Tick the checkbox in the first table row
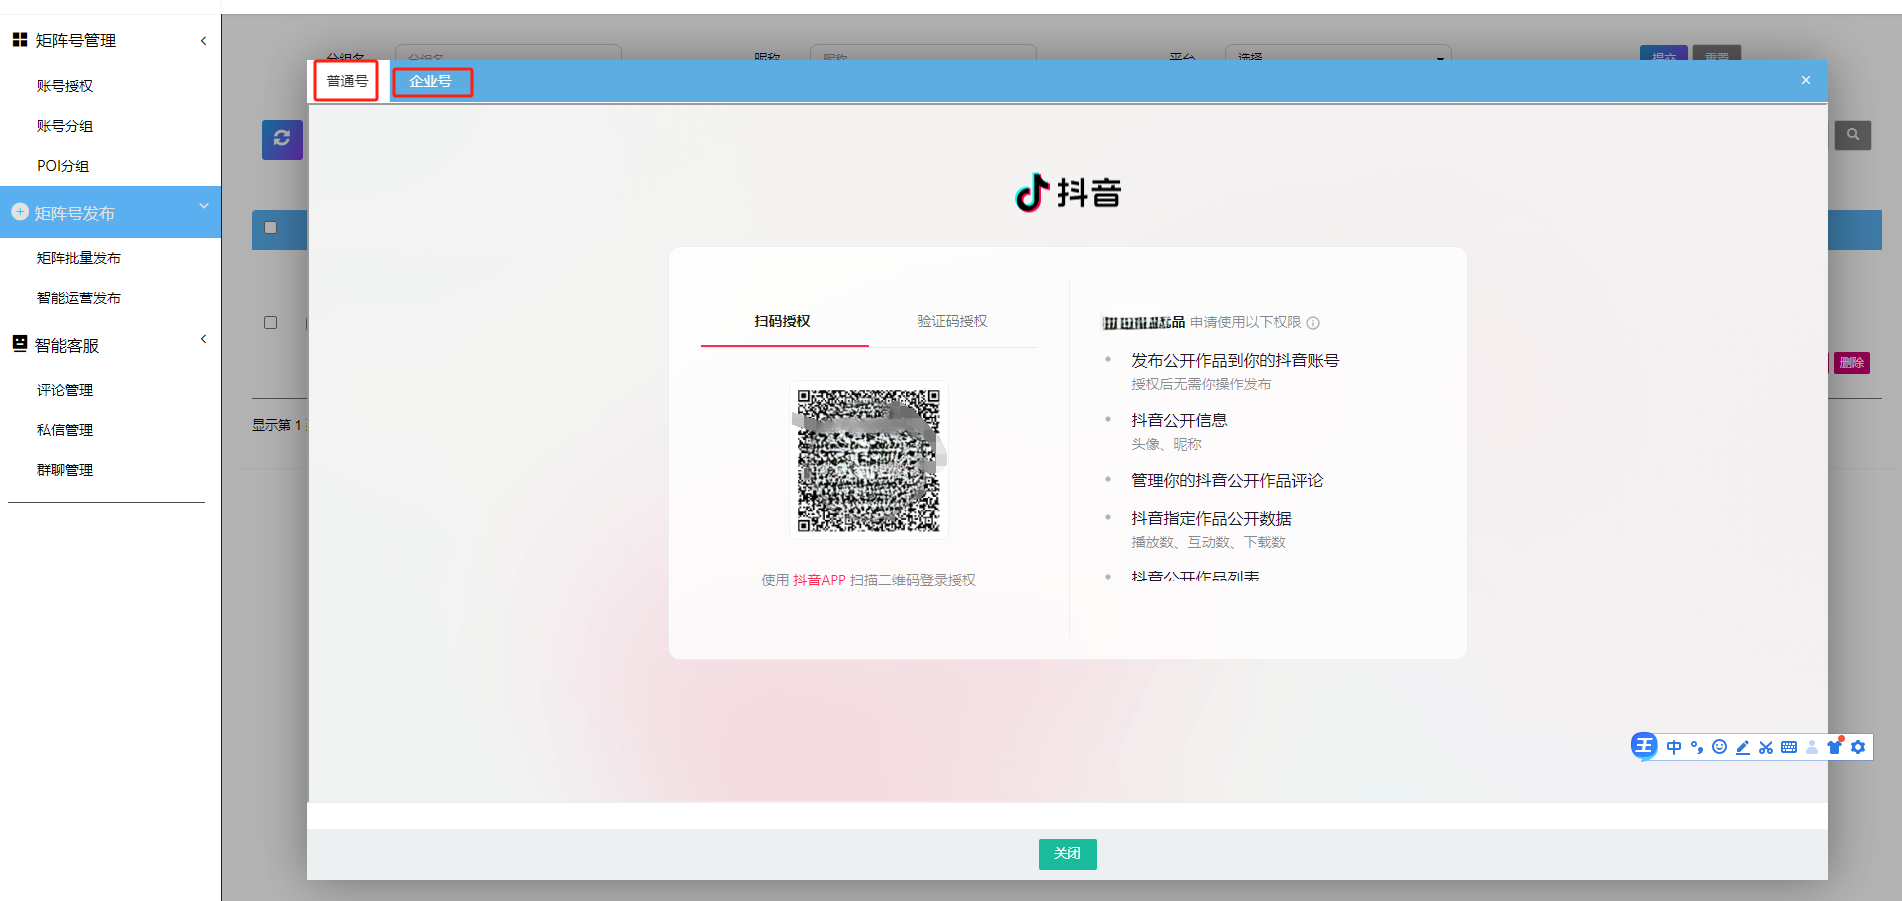 270,322
